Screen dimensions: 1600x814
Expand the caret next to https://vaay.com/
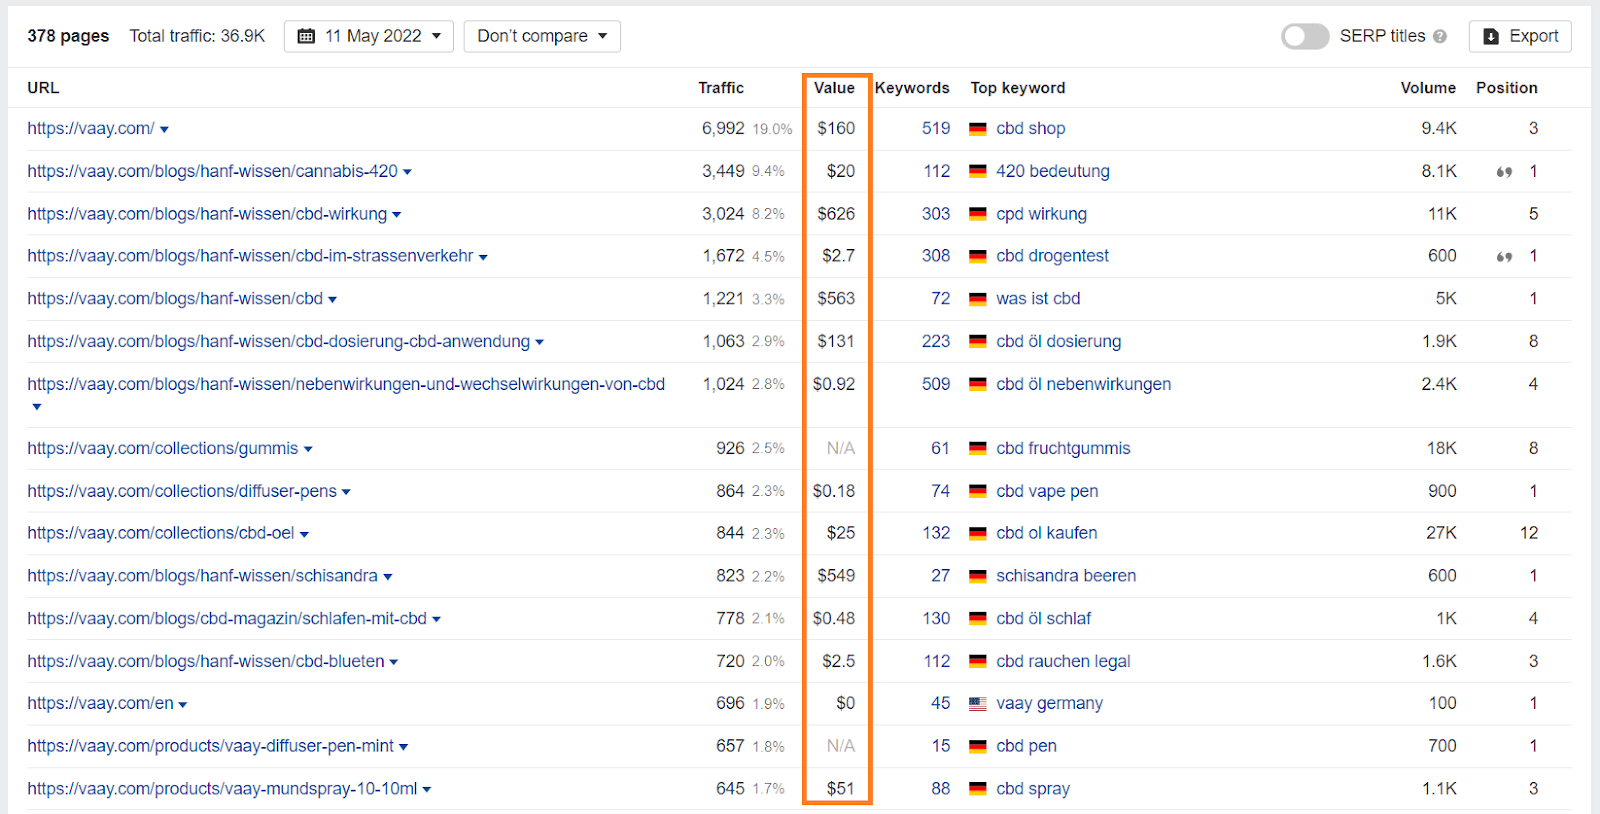(x=164, y=130)
